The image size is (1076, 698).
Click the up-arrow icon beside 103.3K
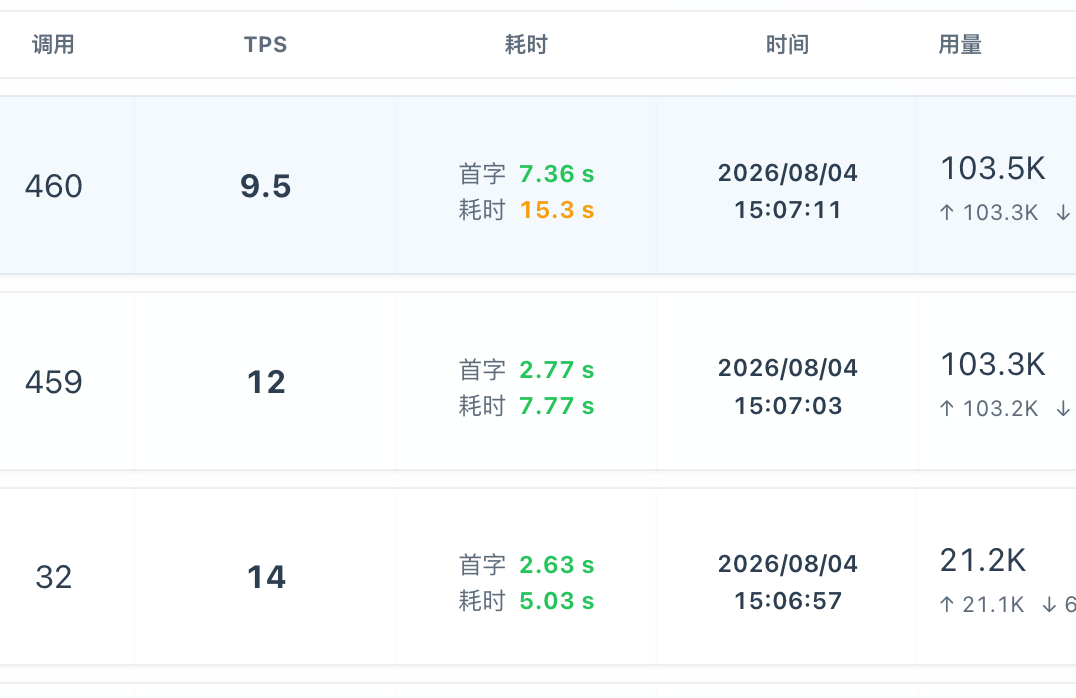tap(947, 213)
